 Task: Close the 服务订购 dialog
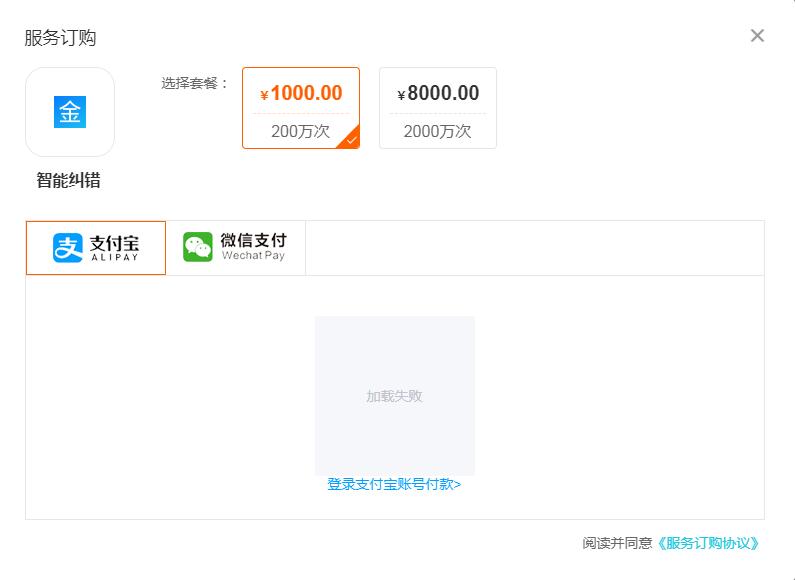click(x=757, y=36)
